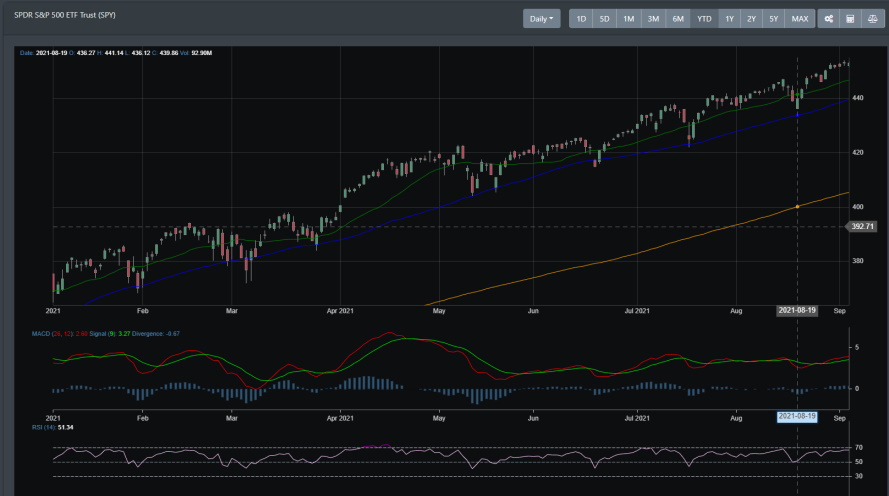Select the 1D time range
This screenshot has height=496, width=889.
581,19
